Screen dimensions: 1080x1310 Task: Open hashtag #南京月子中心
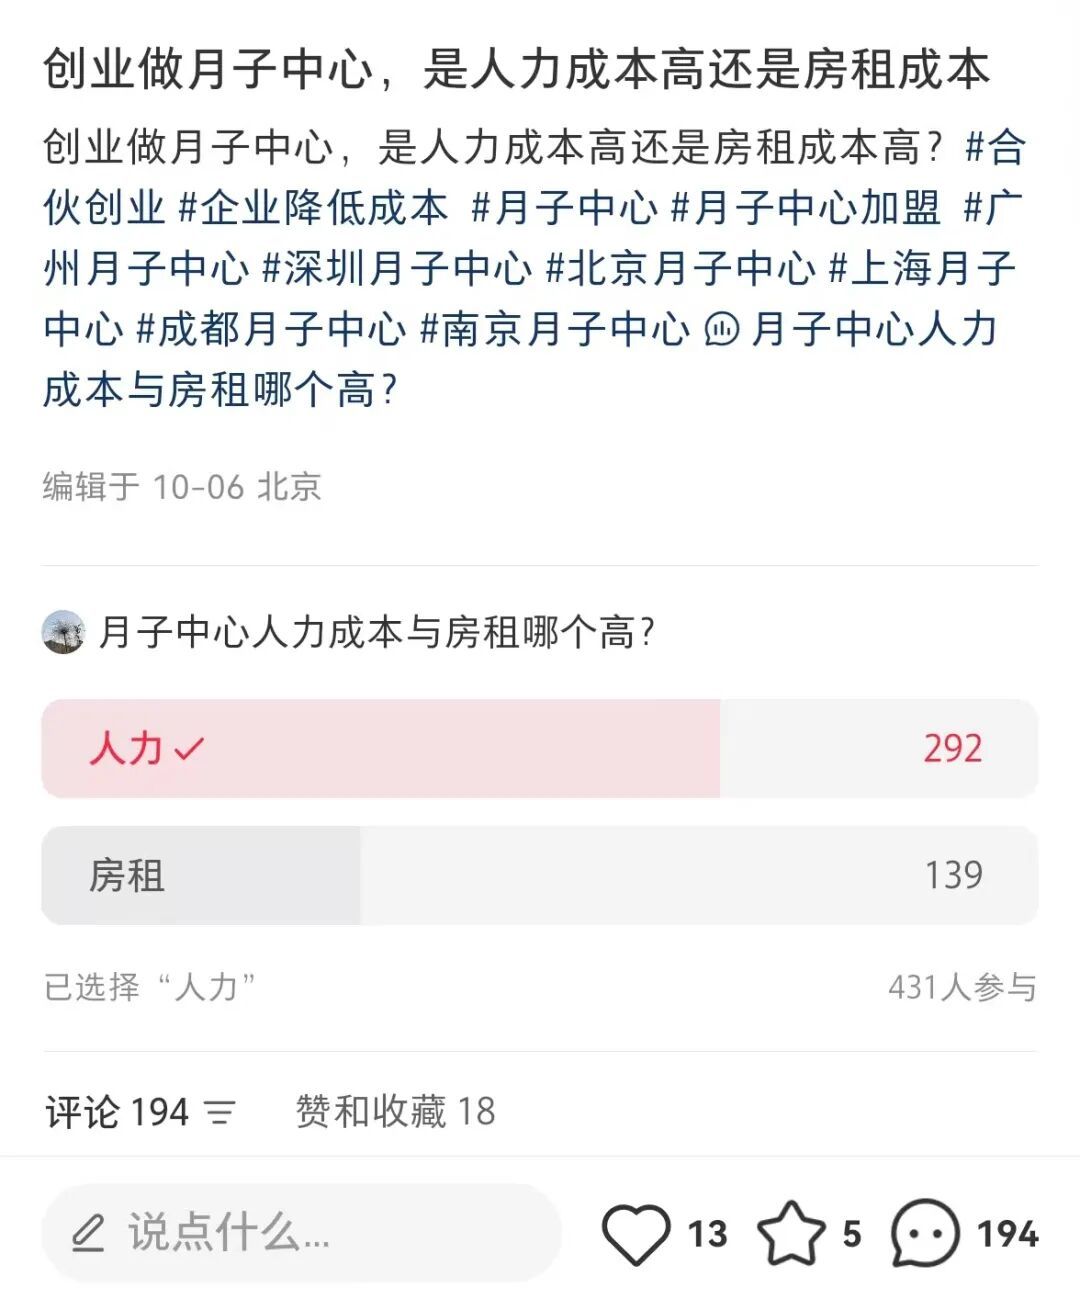555,329
